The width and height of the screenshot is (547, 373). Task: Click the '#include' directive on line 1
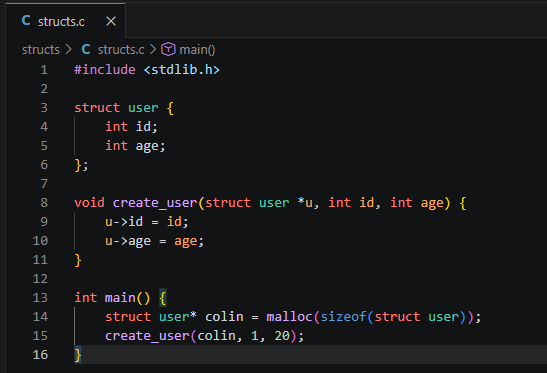(105, 70)
